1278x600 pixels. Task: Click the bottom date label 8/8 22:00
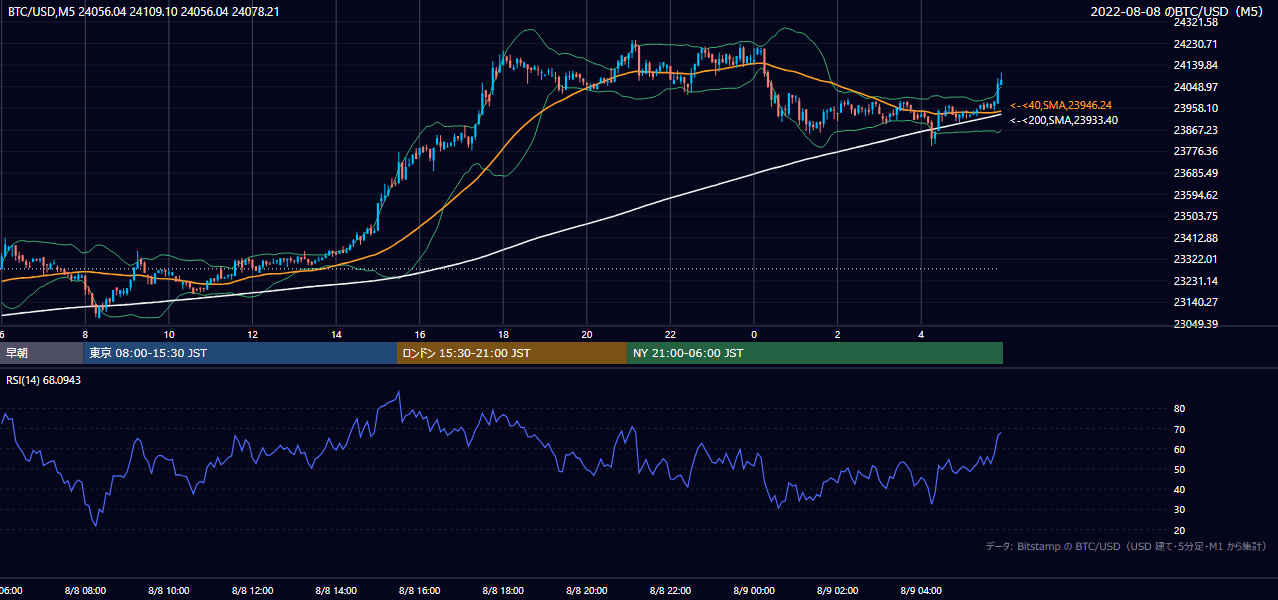670,591
